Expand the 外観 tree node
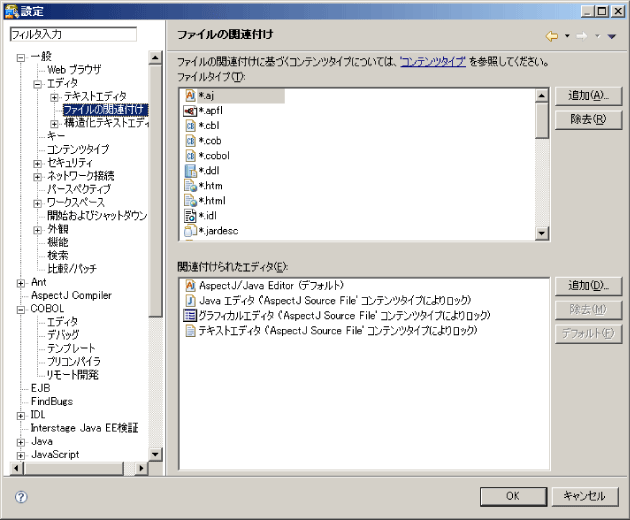This screenshot has height=520, width=630. (37, 230)
